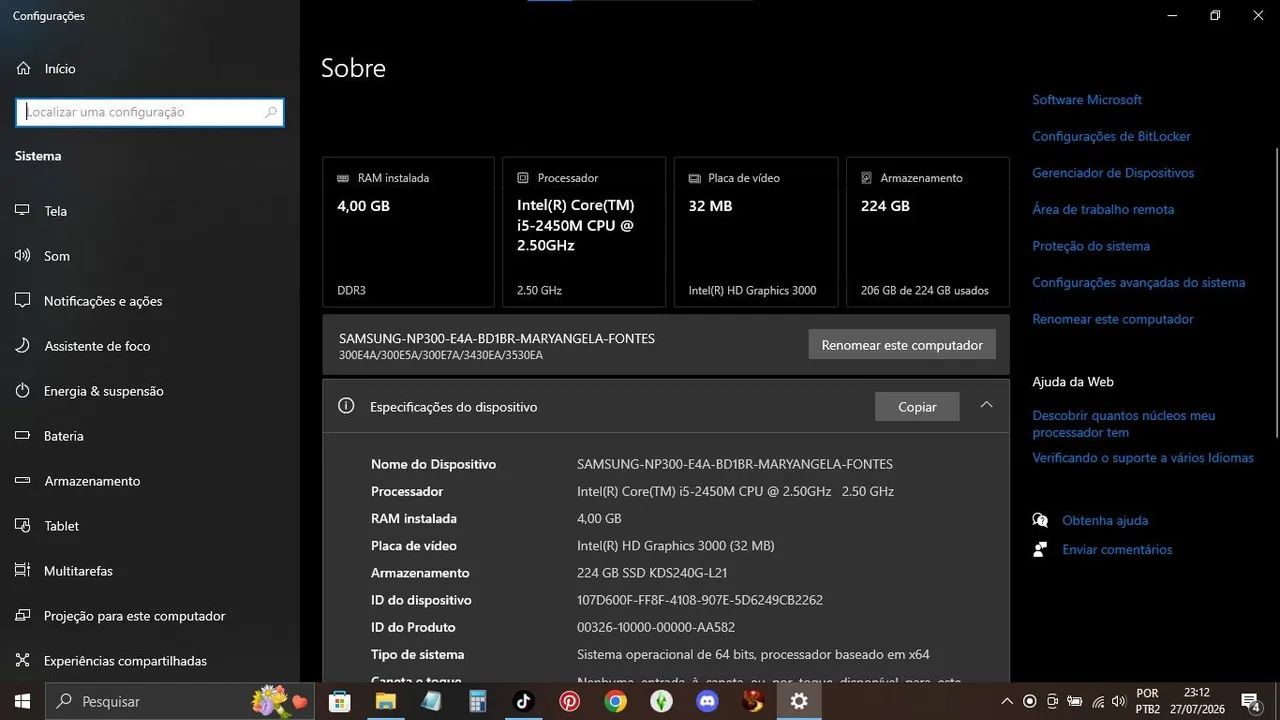The height and width of the screenshot is (720, 1280).
Task: Click the settings page vertical scrollbar
Action: (x=1275, y=293)
